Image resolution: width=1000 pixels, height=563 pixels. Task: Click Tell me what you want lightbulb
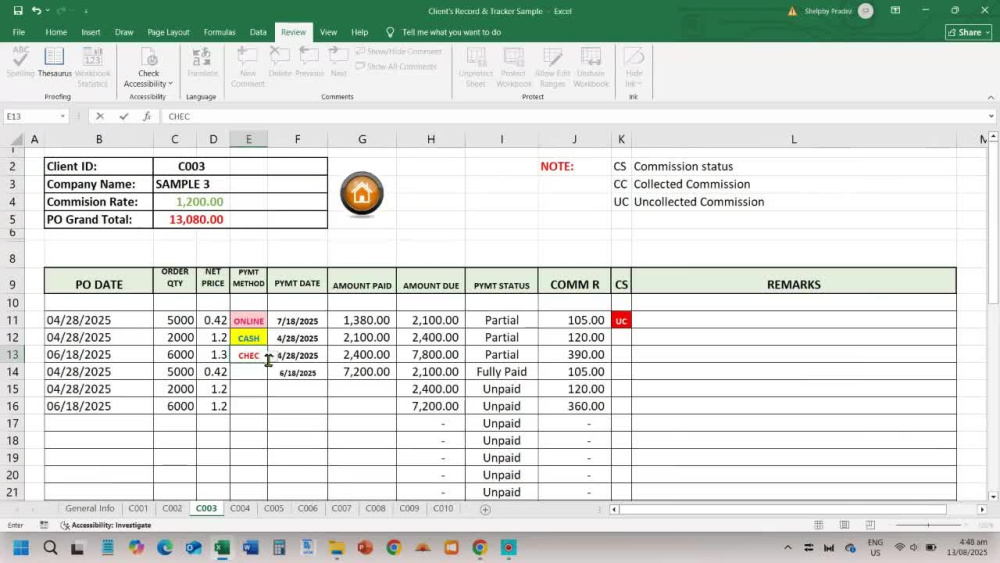[x=390, y=32]
